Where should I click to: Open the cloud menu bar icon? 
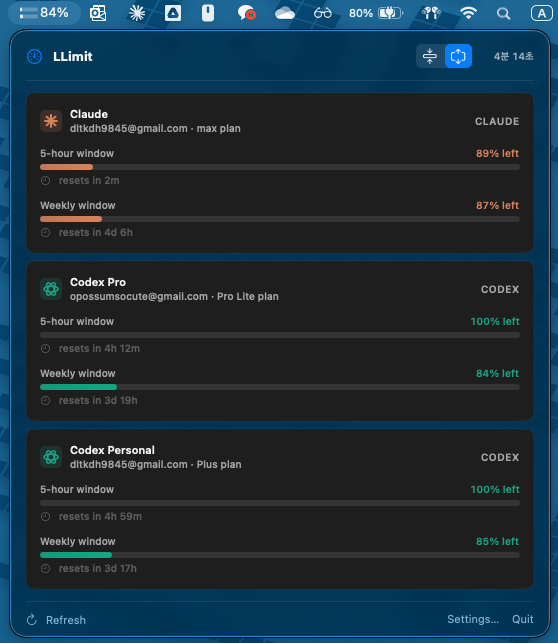tap(285, 13)
